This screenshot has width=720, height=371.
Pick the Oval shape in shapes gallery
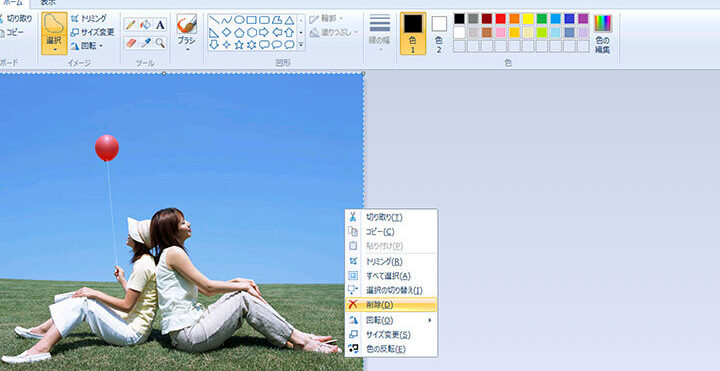coord(239,20)
